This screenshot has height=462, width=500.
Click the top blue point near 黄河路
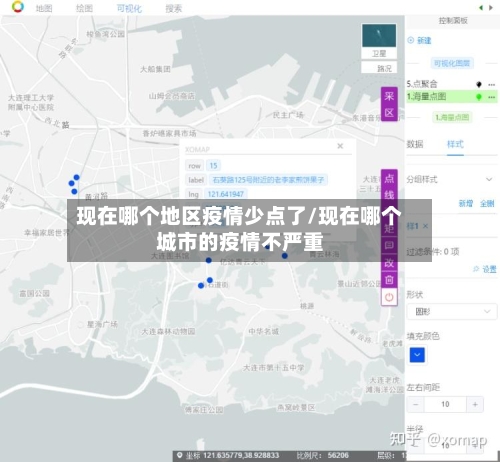coord(77,177)
